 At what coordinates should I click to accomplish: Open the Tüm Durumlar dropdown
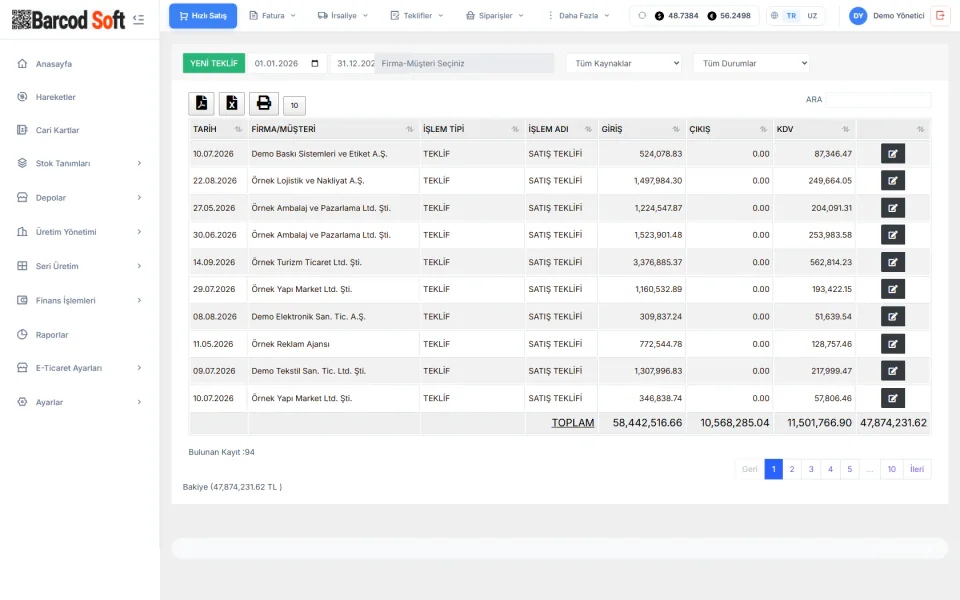pos(751,63)
